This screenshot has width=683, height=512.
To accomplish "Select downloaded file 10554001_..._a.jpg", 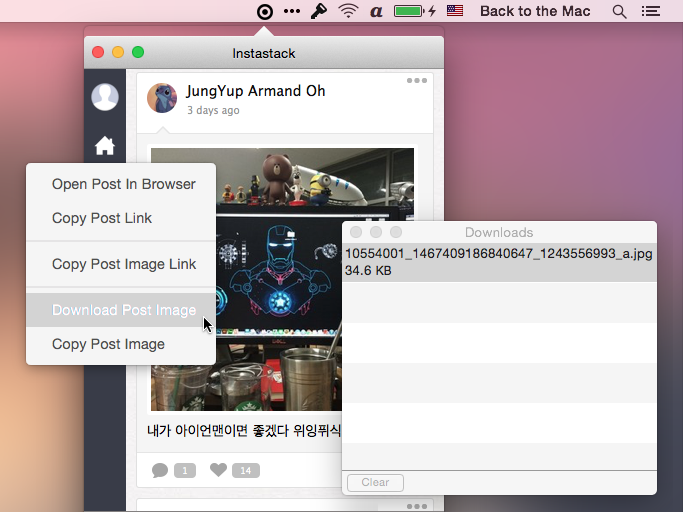I will pyautogui.click(x=499, y=262).
